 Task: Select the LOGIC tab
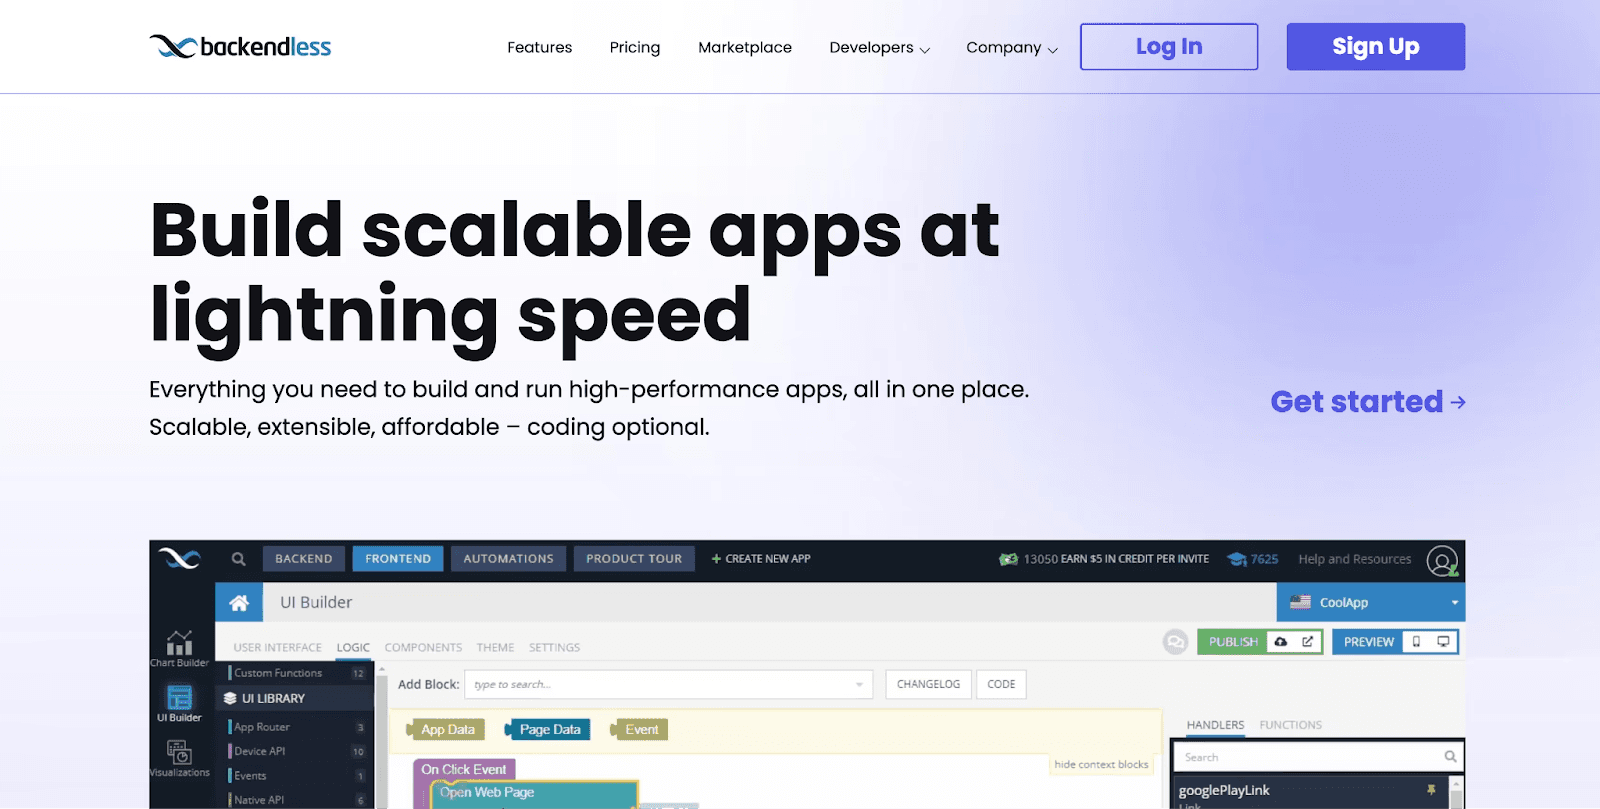coord(353,647)
